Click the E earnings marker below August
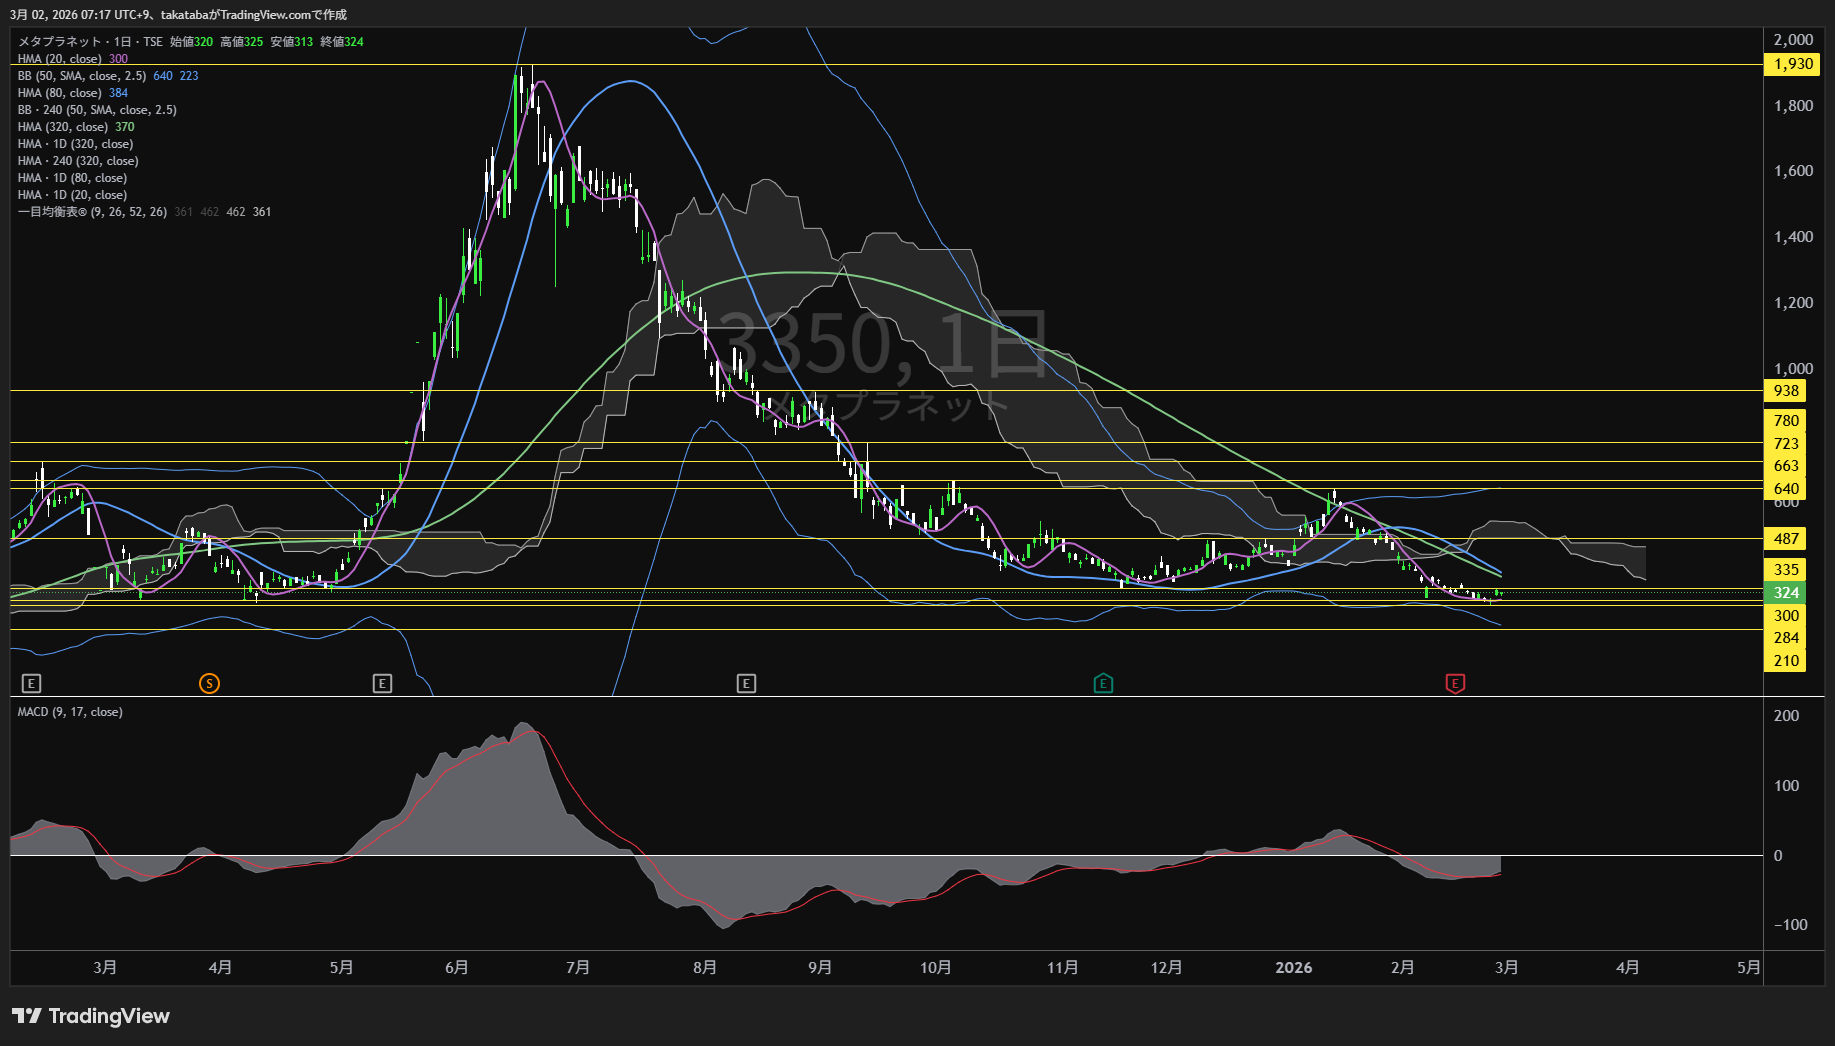 coord(746,684)
